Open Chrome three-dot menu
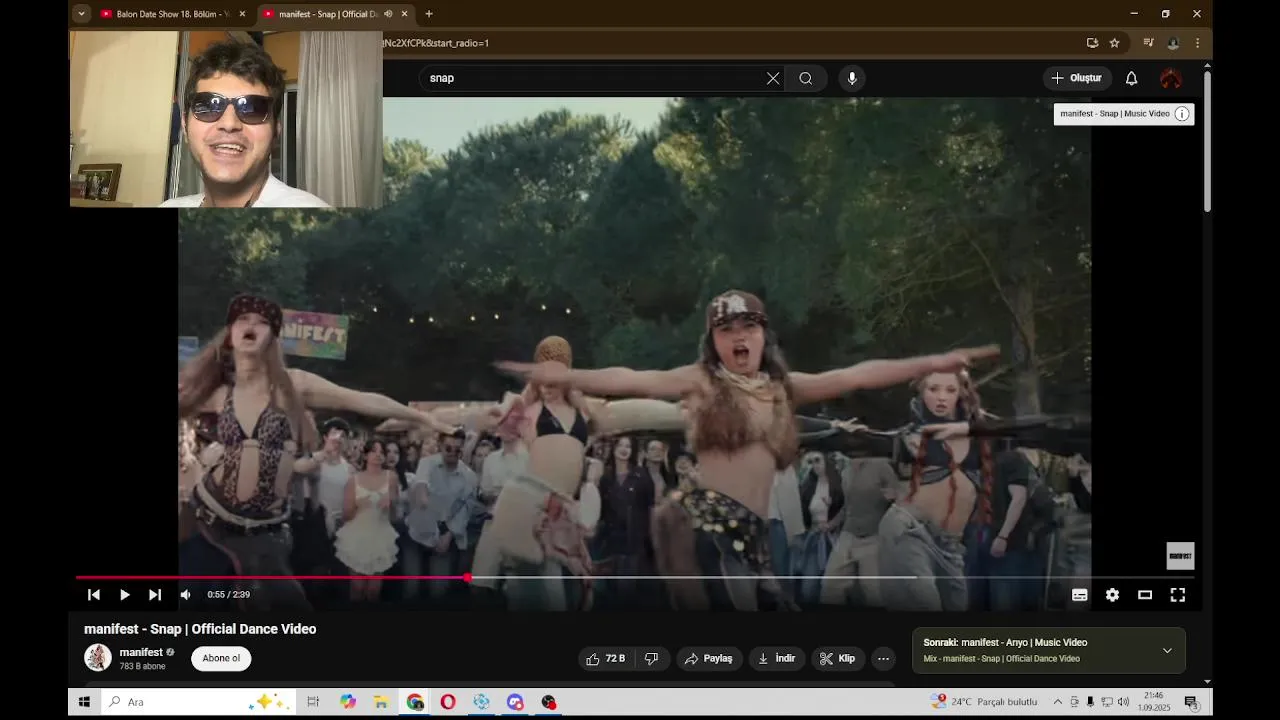 [x=1197, y=43]
